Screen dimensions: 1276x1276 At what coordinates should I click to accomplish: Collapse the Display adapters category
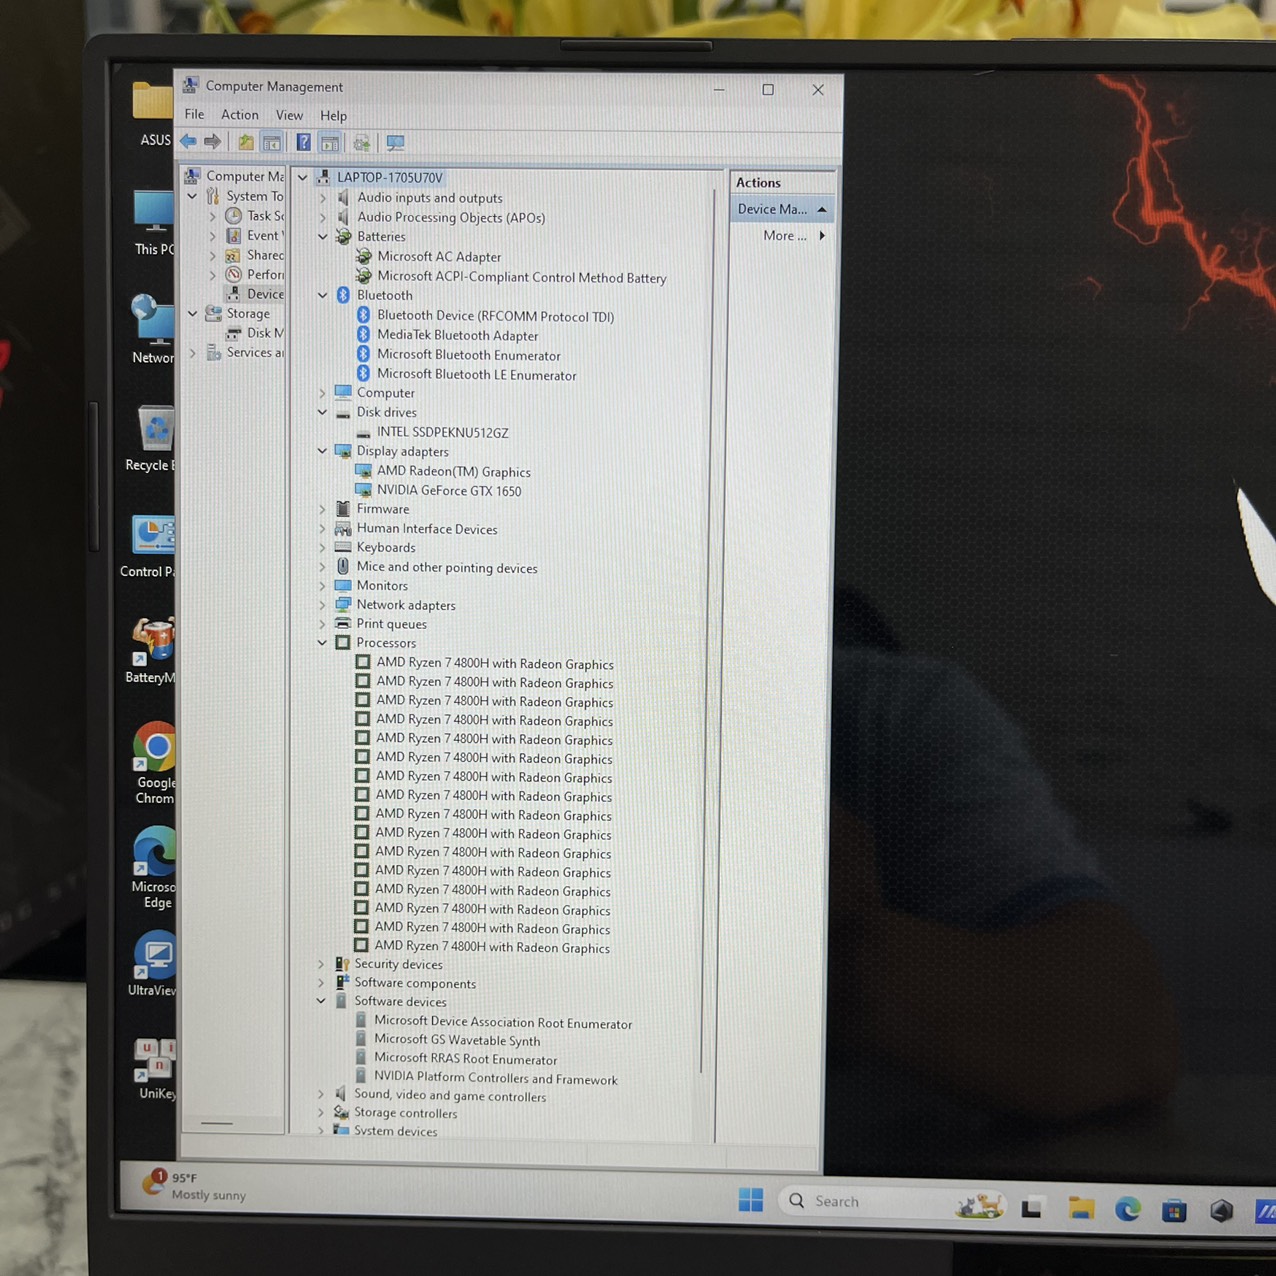322,451
